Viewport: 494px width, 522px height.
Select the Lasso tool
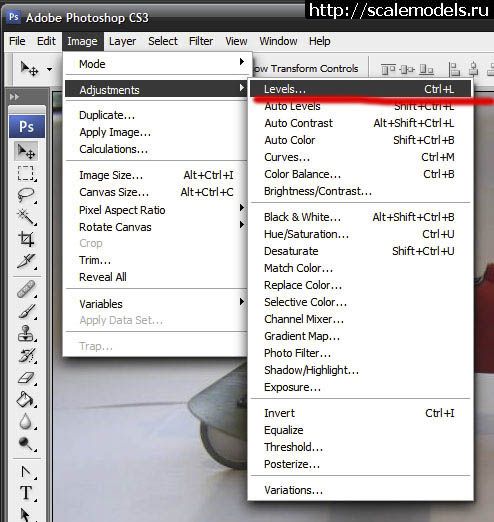coord(26,195)
